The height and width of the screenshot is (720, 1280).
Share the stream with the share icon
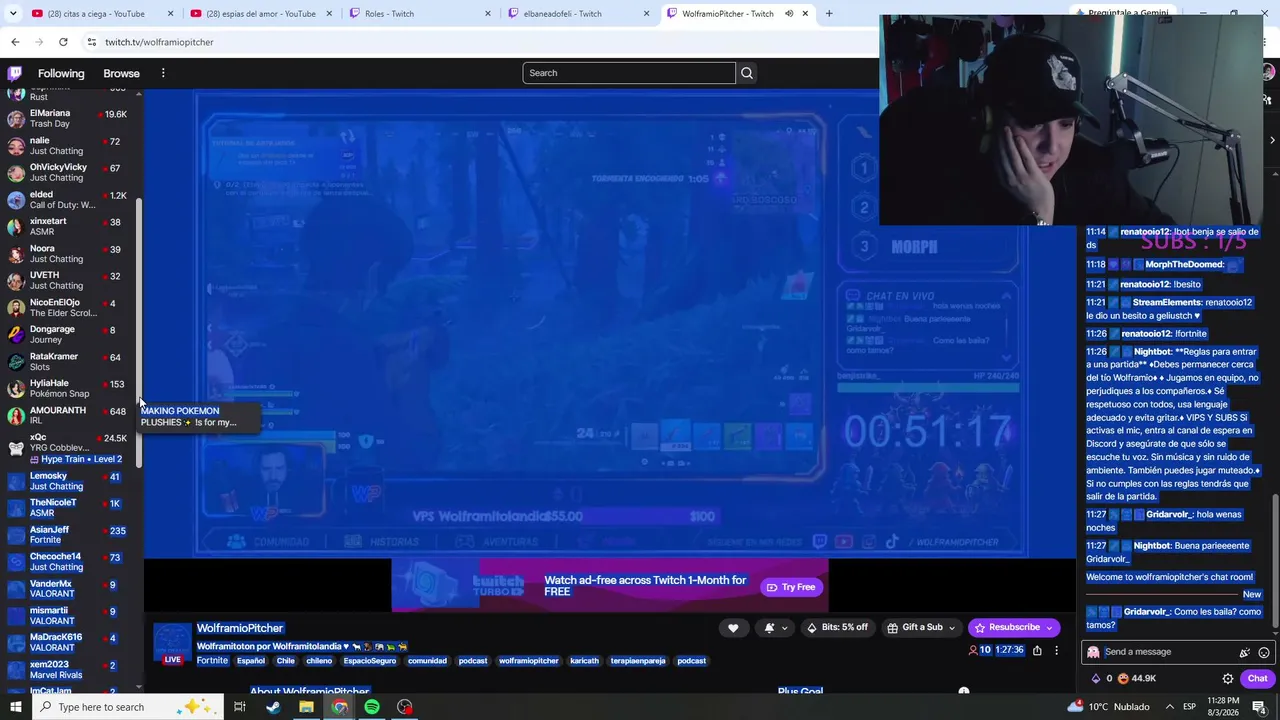(x=1037, y=650)
